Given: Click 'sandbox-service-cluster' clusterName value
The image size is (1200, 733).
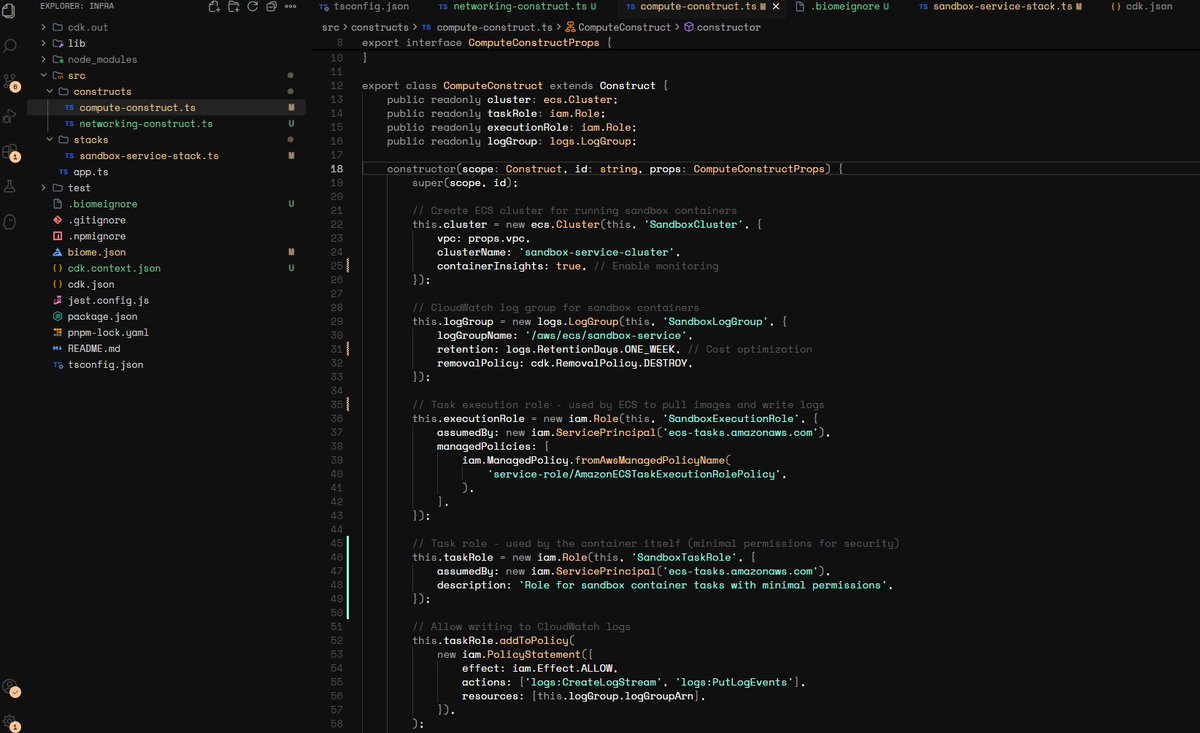Looking at the screenshot, I should 598,252.
